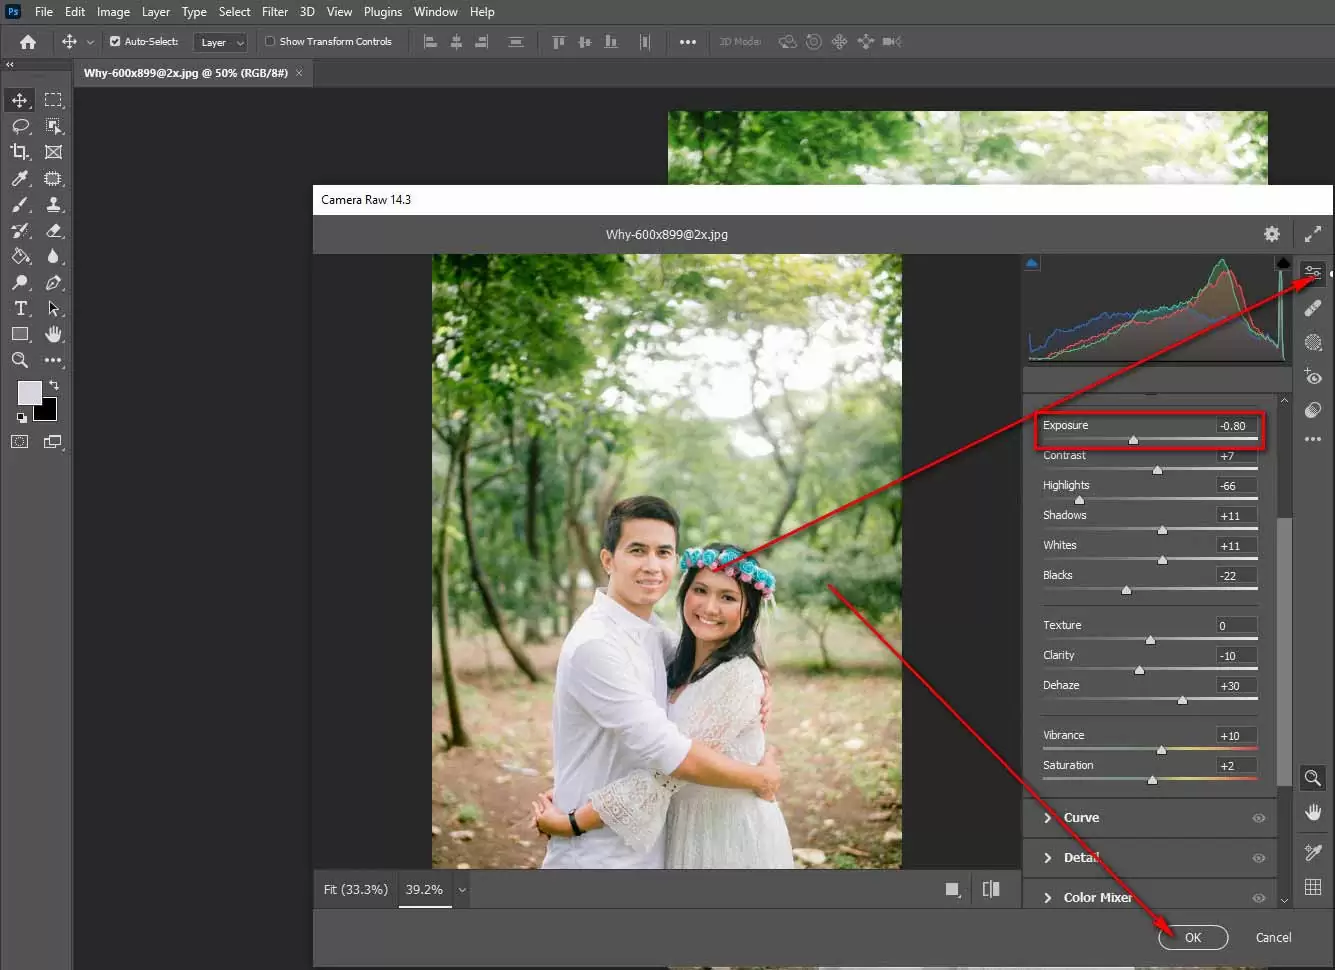
Task: Select the Red Eye removal tool
Action: [1313, 377]
